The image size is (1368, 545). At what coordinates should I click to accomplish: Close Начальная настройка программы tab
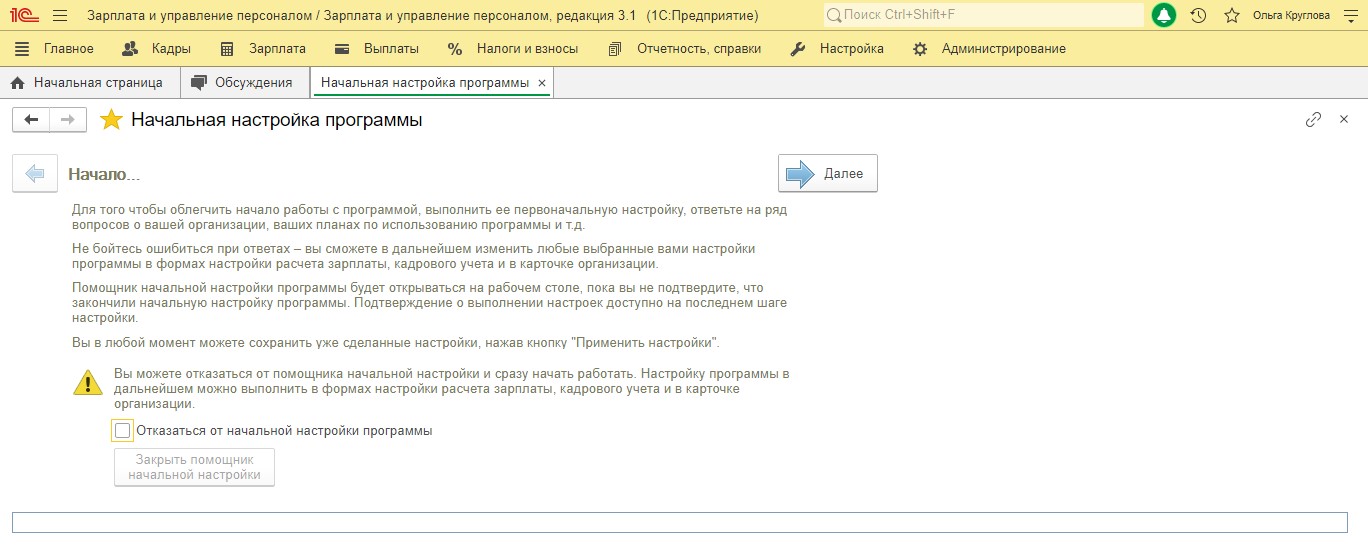click(x=542, y=83)
